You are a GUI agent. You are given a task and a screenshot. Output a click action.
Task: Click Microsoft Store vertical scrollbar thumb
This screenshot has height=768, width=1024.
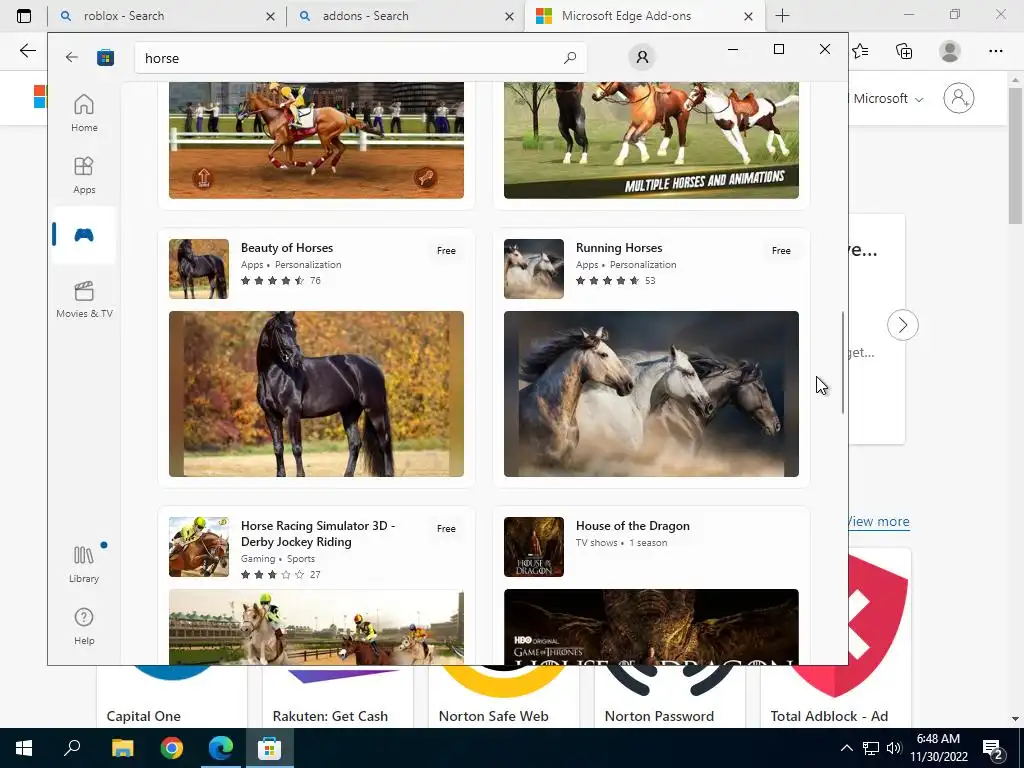click(x=842, y=362)
